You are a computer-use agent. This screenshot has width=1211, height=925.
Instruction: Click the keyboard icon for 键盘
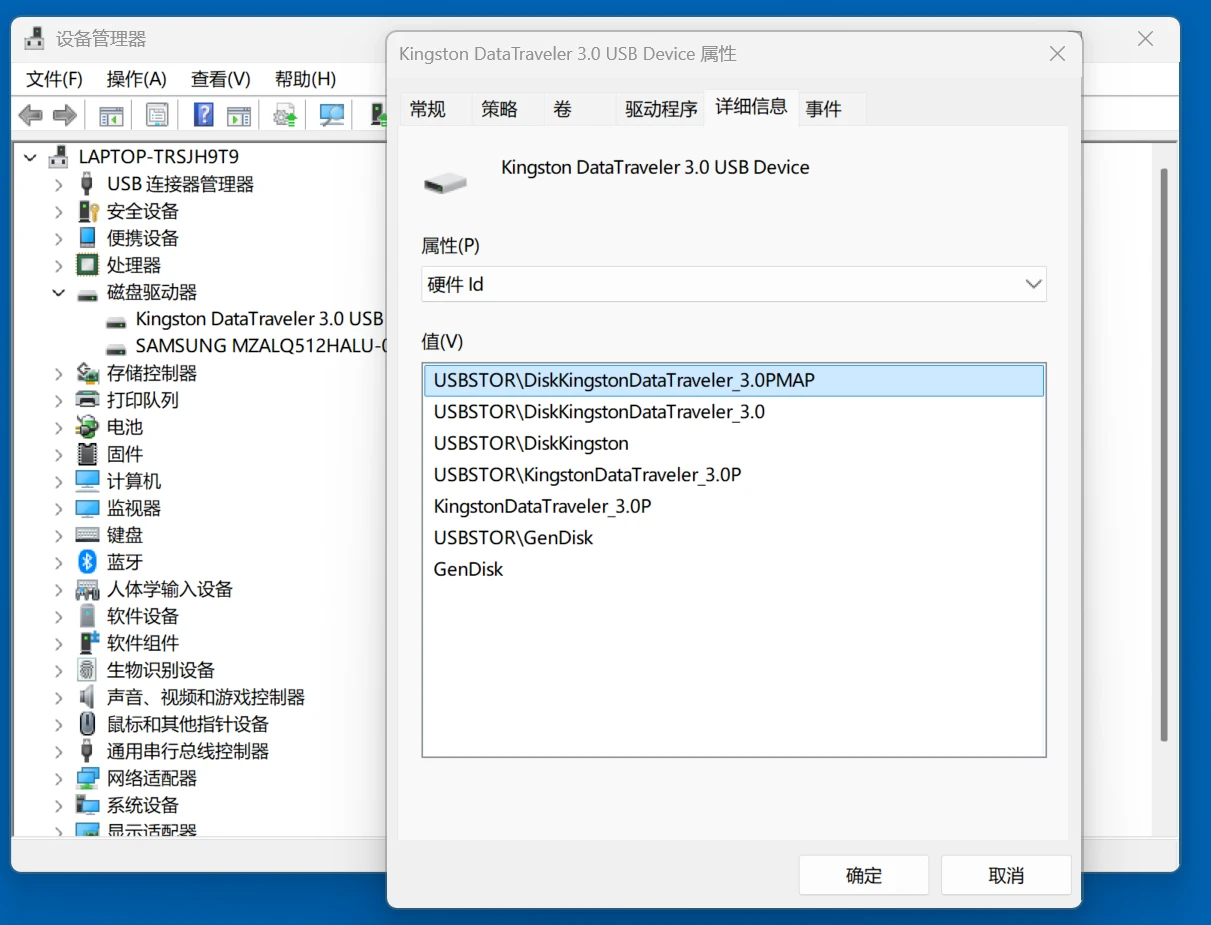(88, 535)
